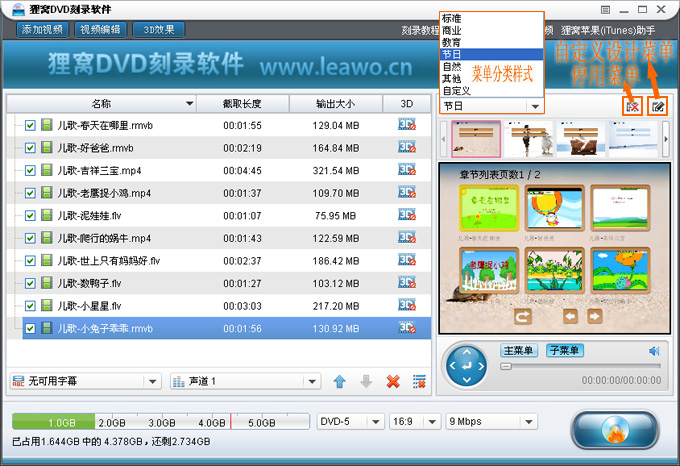Open the title bar menu options icon
680x466 pixels.
[x=605, y=10]
